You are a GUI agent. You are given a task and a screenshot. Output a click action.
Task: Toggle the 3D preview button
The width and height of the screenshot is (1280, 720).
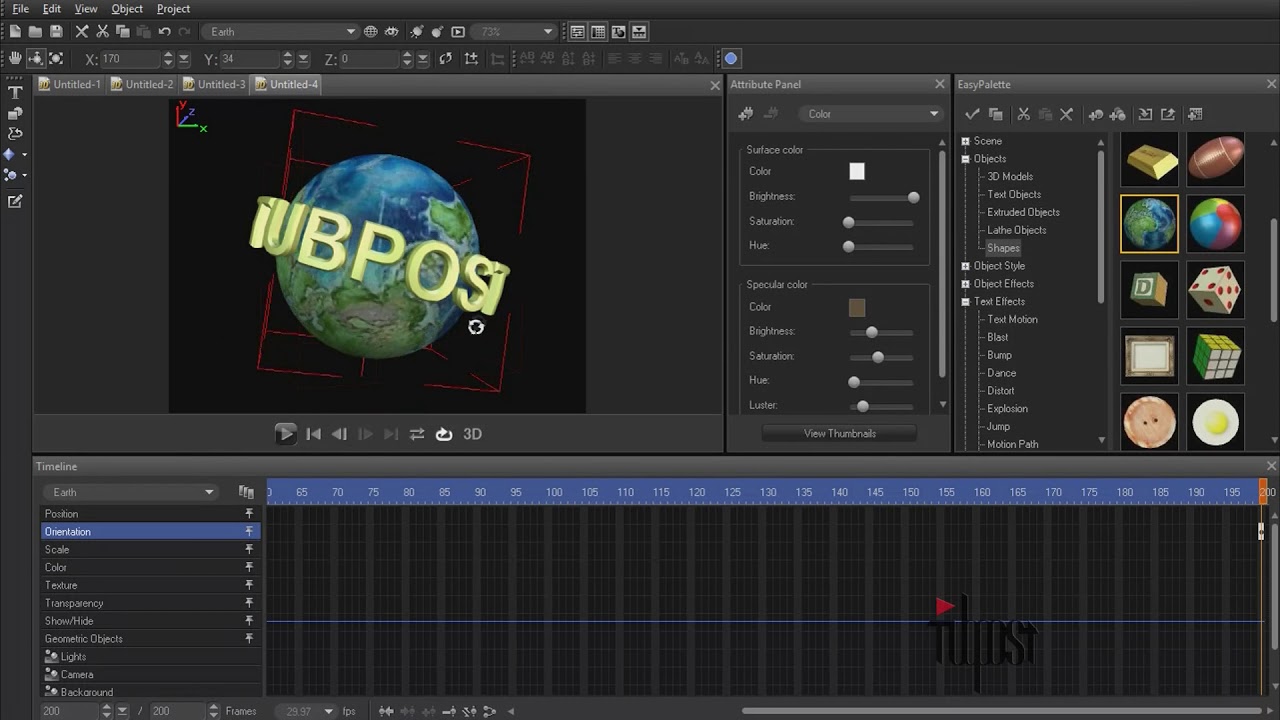[472, 434]
